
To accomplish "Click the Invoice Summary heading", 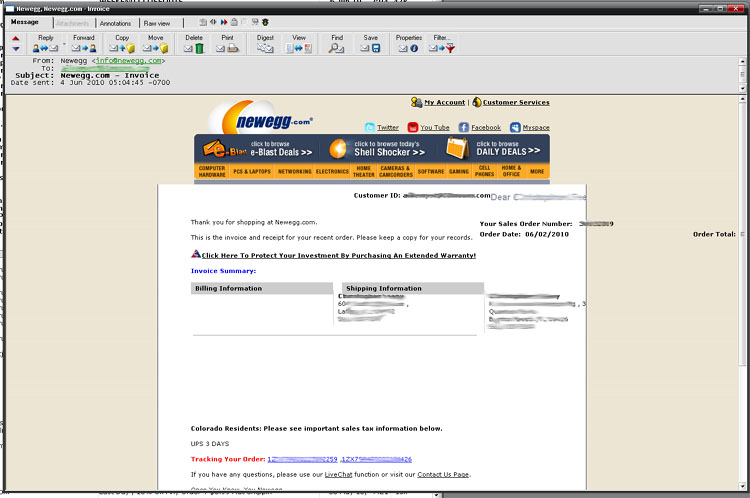I will coord(223,271).
